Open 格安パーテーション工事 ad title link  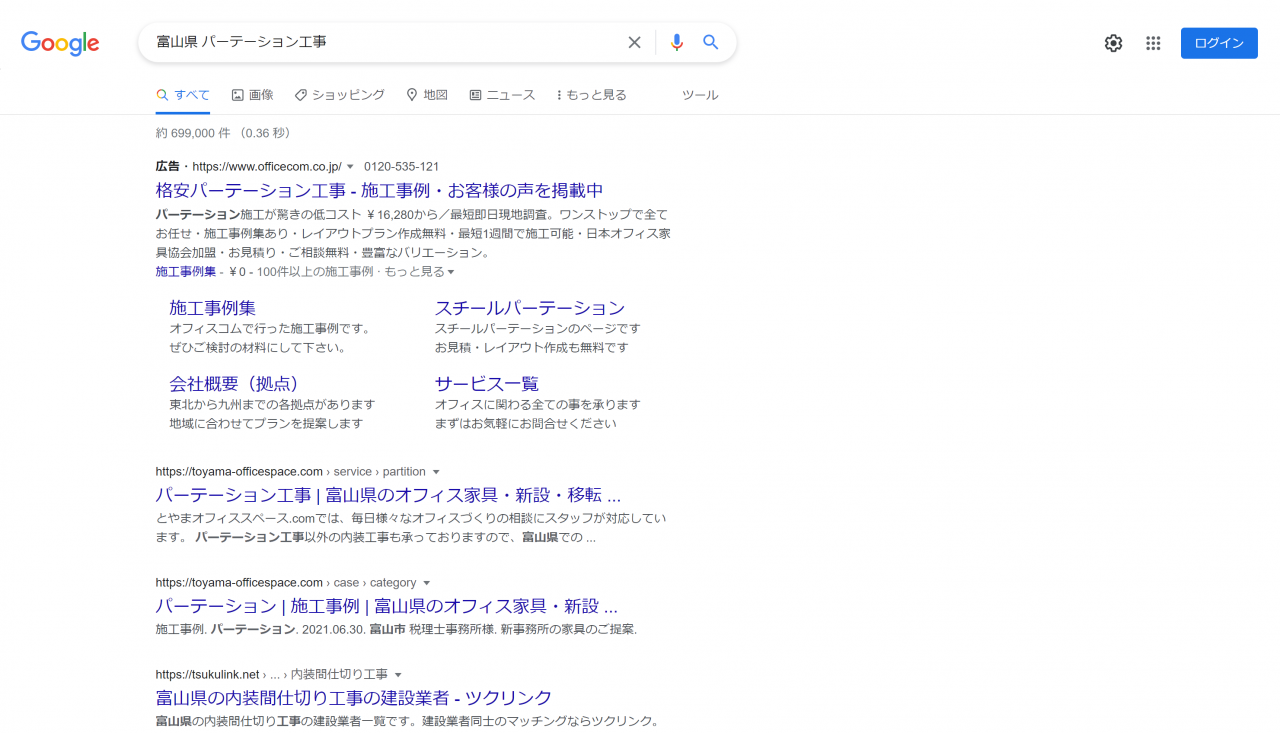[x=379, y=190]
